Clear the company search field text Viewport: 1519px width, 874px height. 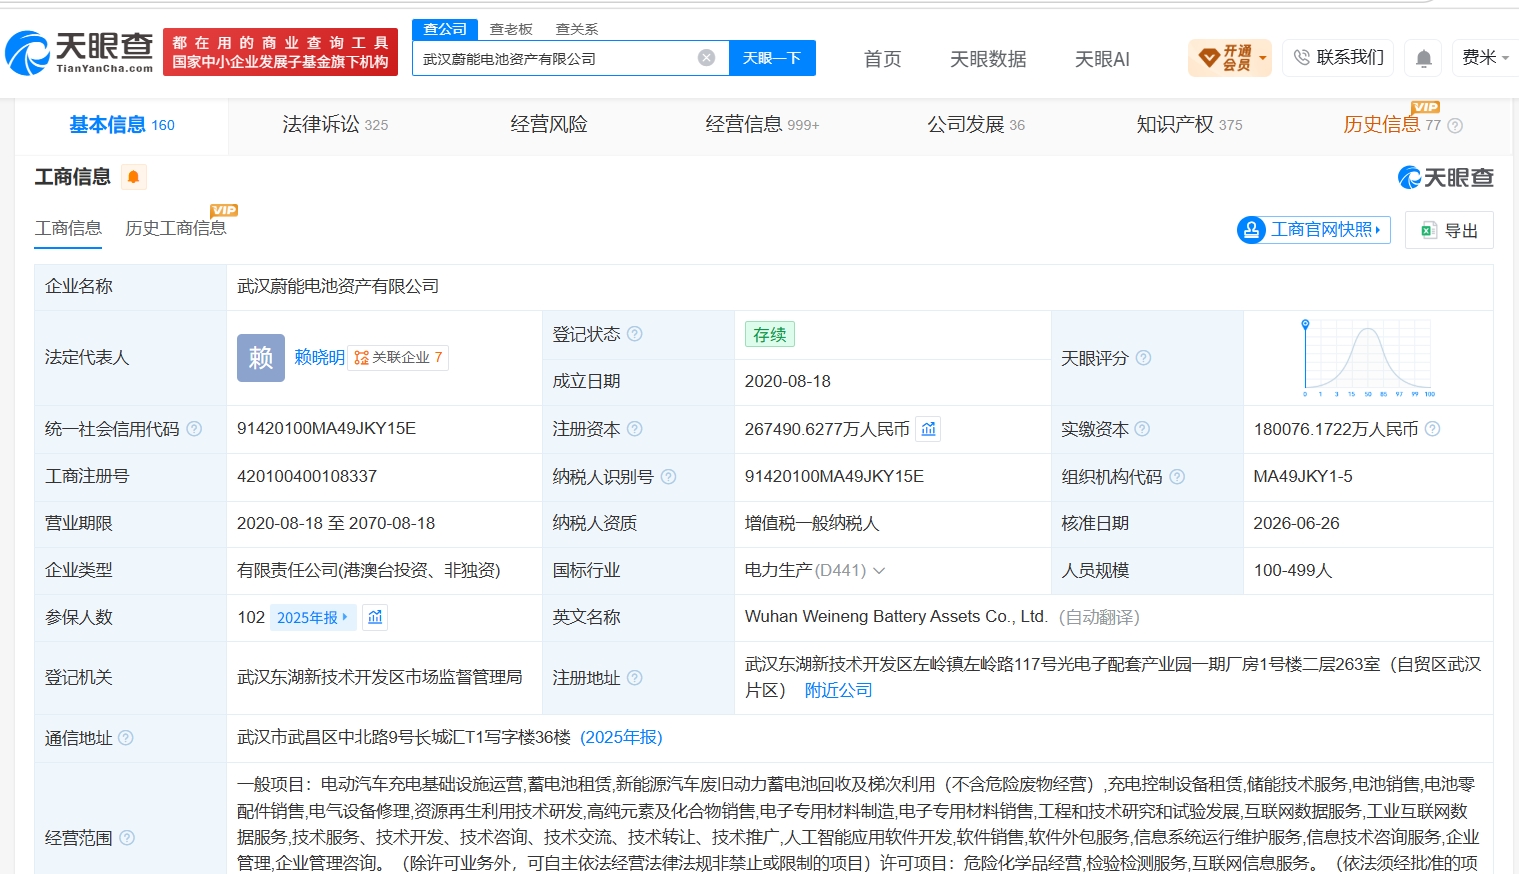706,58
